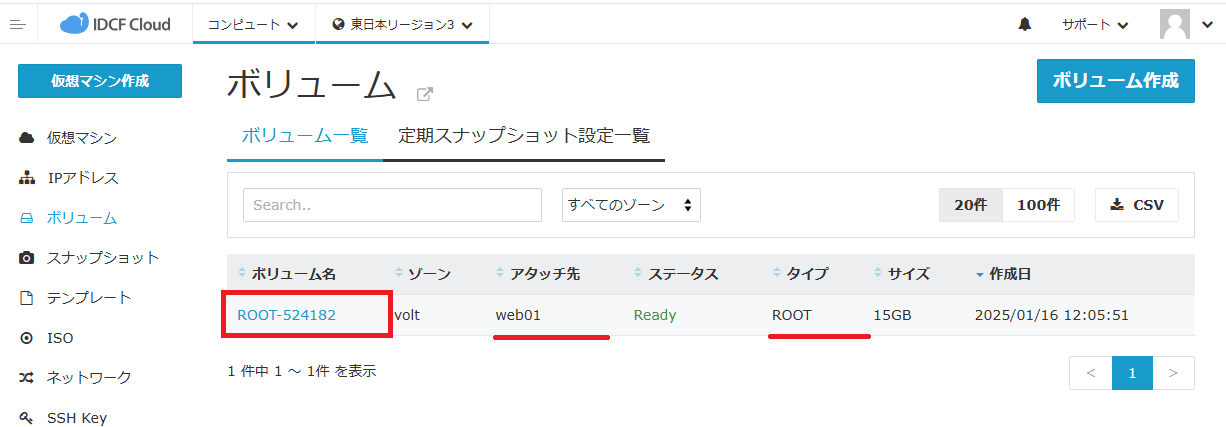Show 20件 per page
Screen dimensions: 1226x427
click(970, 204)
